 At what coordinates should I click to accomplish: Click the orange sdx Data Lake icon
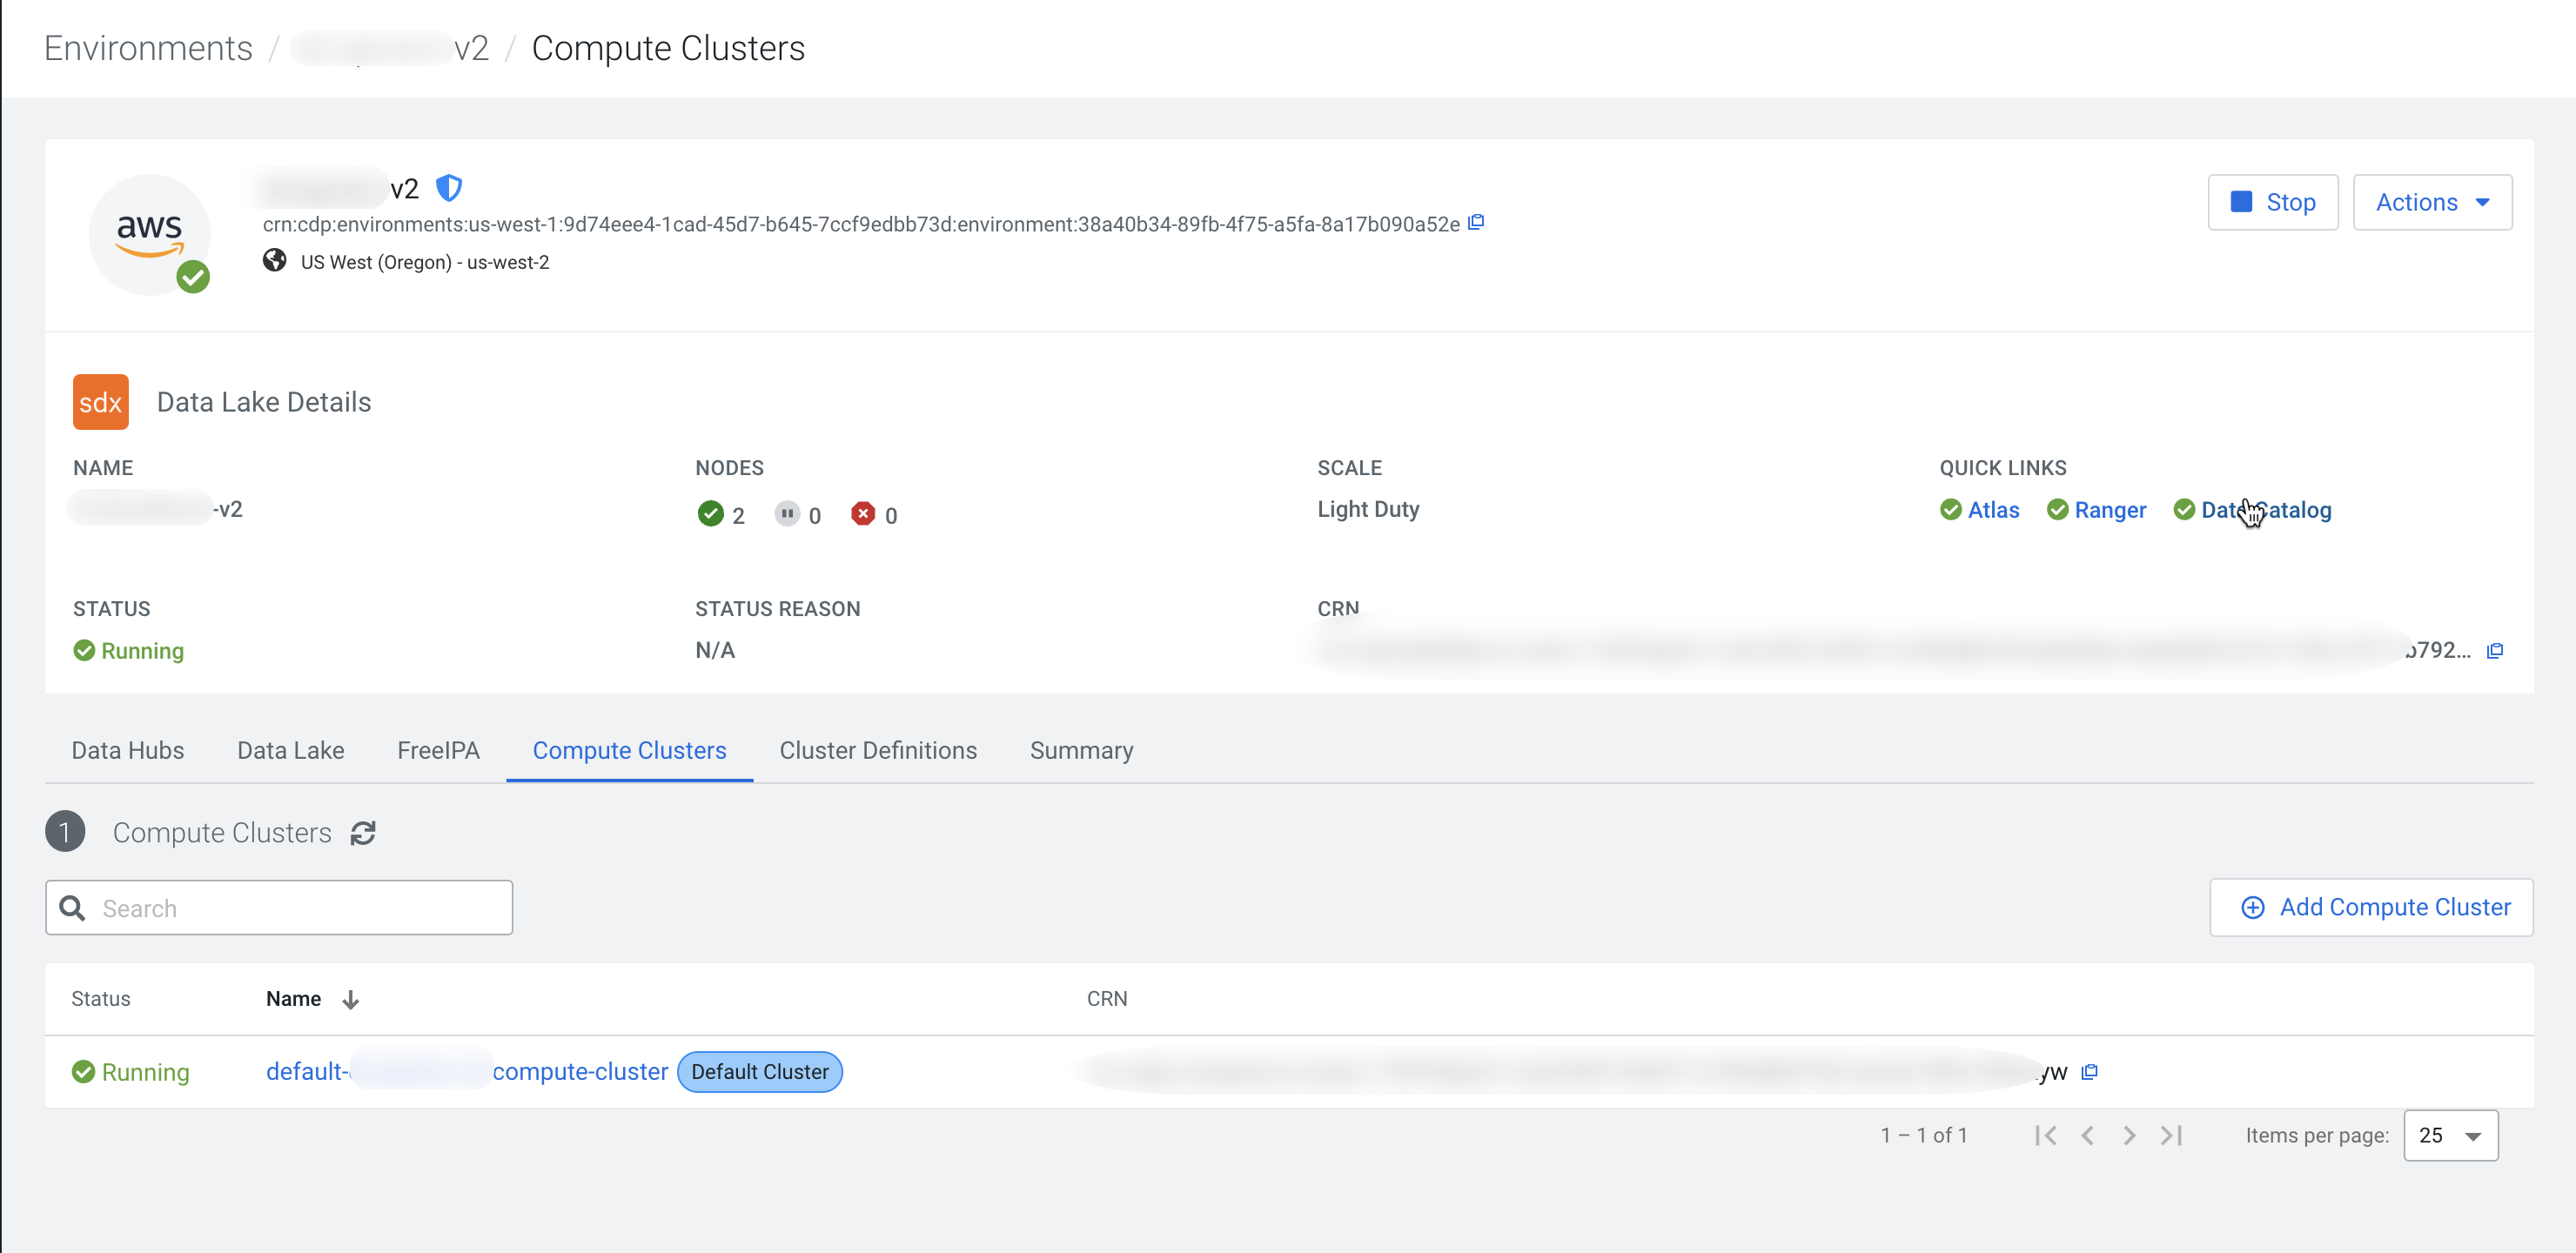[x=101, y=402]
